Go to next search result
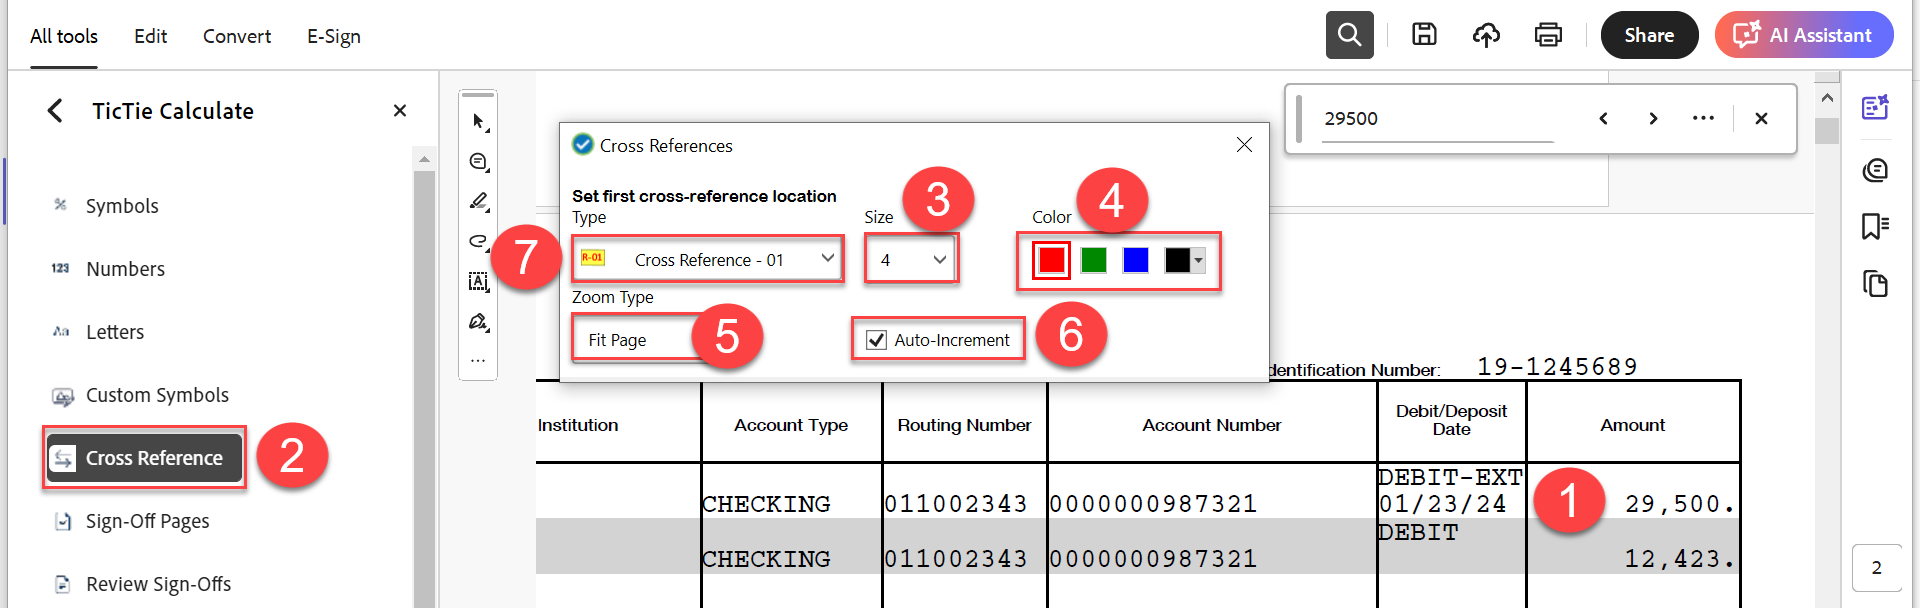 coord(1653,118)
